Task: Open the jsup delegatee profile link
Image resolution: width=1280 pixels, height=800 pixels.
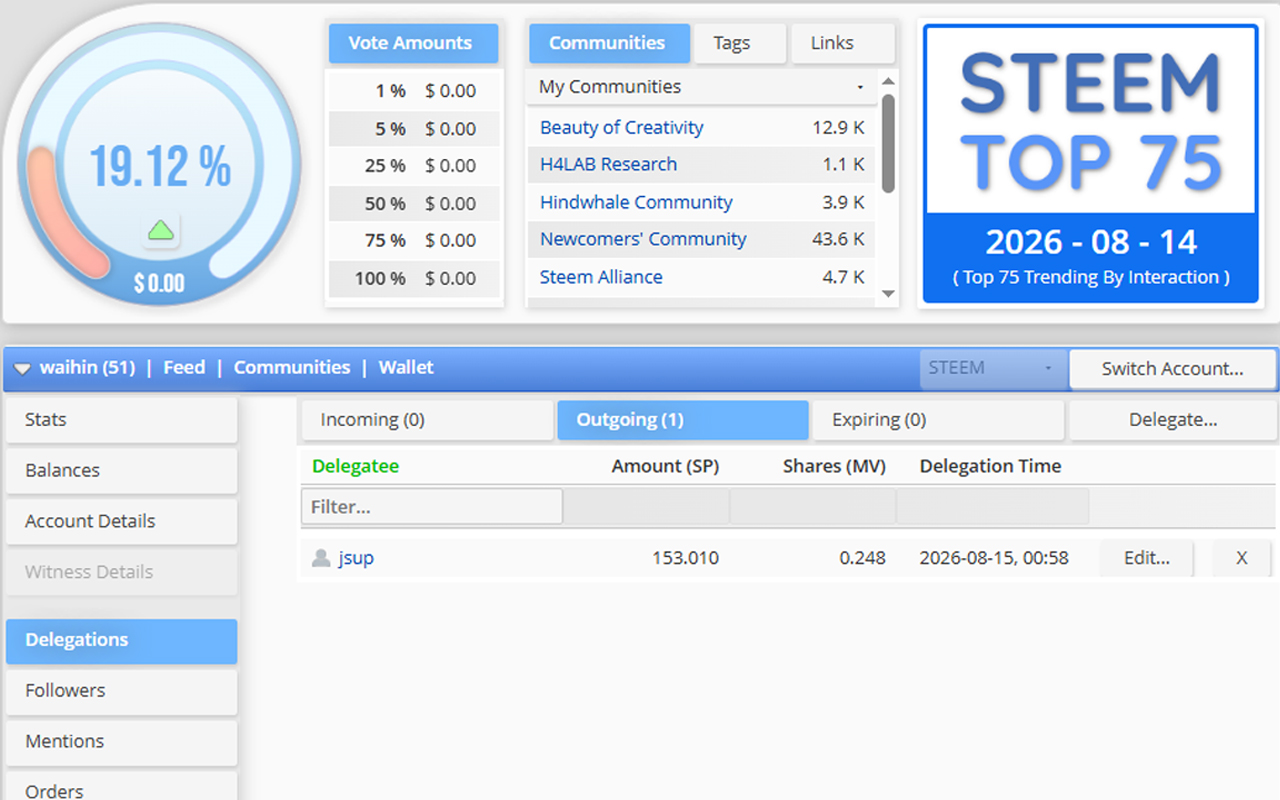Action: (356, 558)
